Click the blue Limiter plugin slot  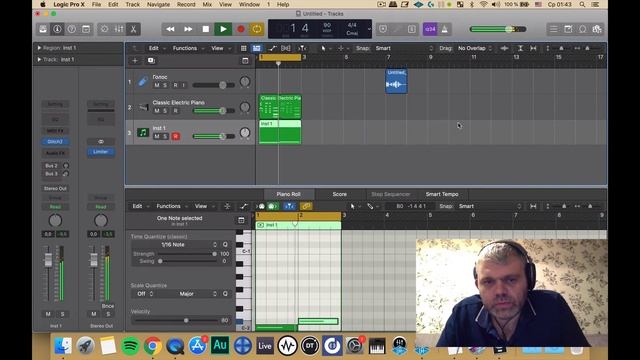pyautogui.click(x=101, y=152)
